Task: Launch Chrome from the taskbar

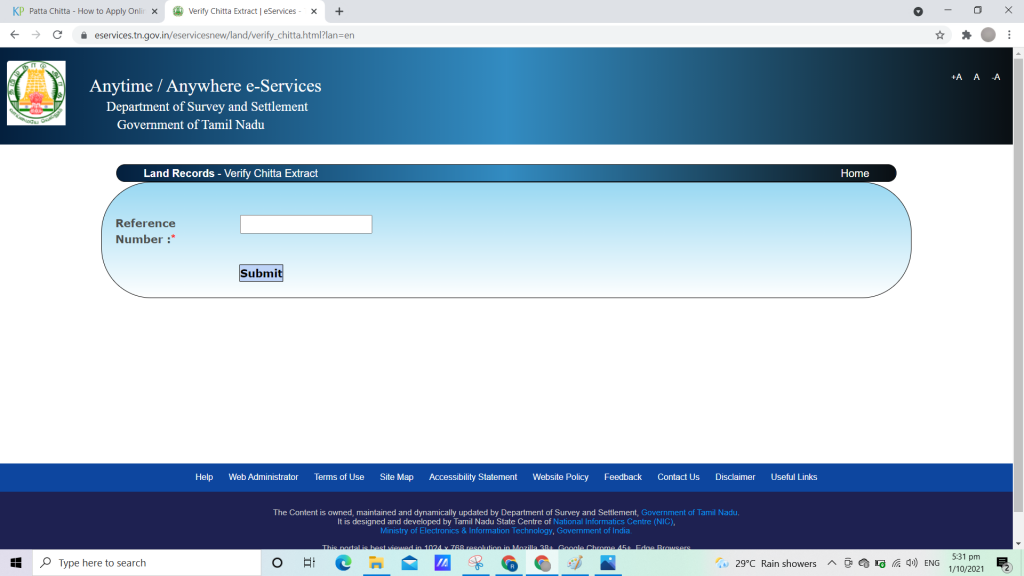Action: coord(543,562)
